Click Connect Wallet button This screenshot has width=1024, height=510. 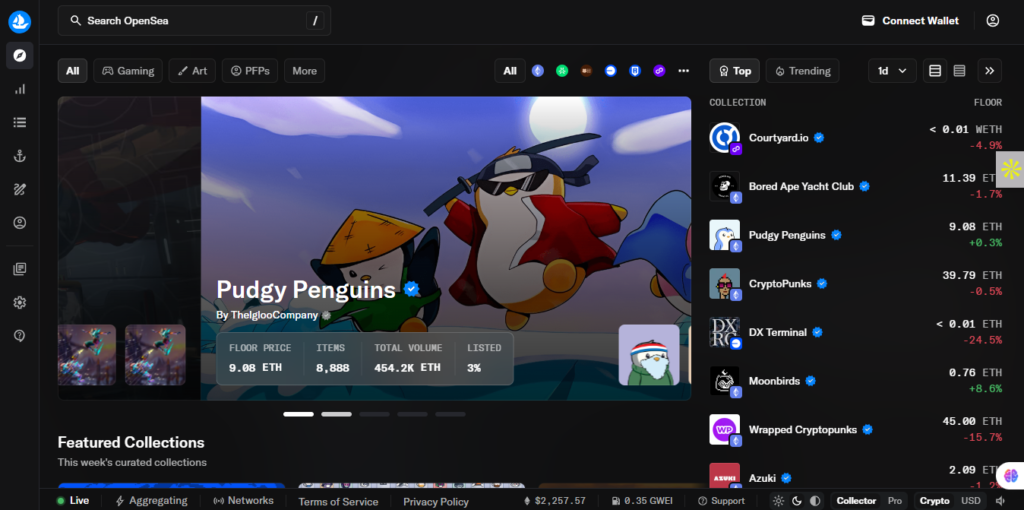[910, 21]
